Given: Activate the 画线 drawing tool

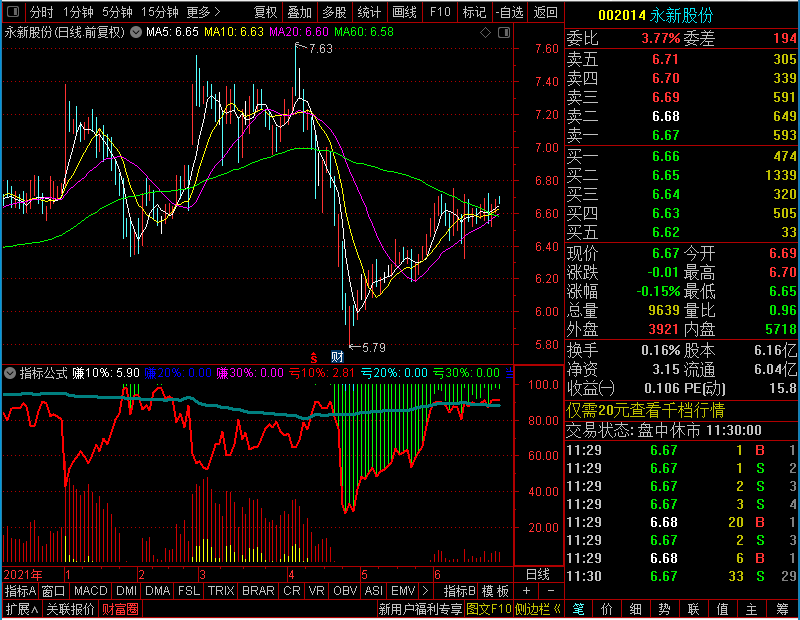Looking at the screenshot, I should pyautogui.click(x=404, y=12).
